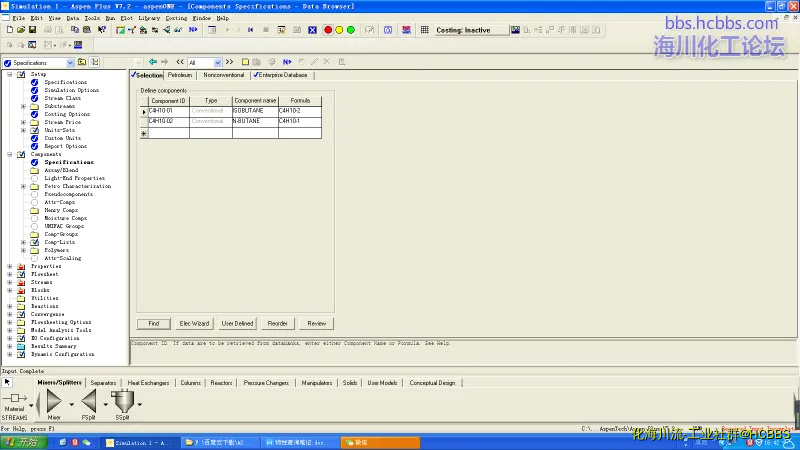
Task: Click the Open file folder icon
Action: [x=21, y=30]
